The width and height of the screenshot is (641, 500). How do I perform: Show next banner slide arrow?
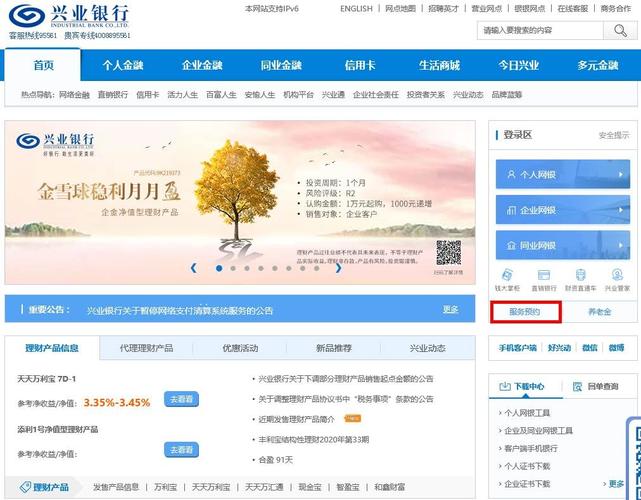338,268
